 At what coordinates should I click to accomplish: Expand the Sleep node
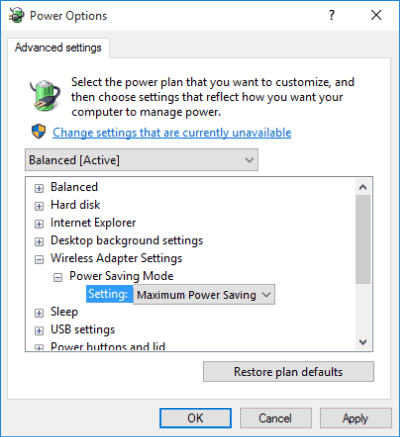(39, 313)
